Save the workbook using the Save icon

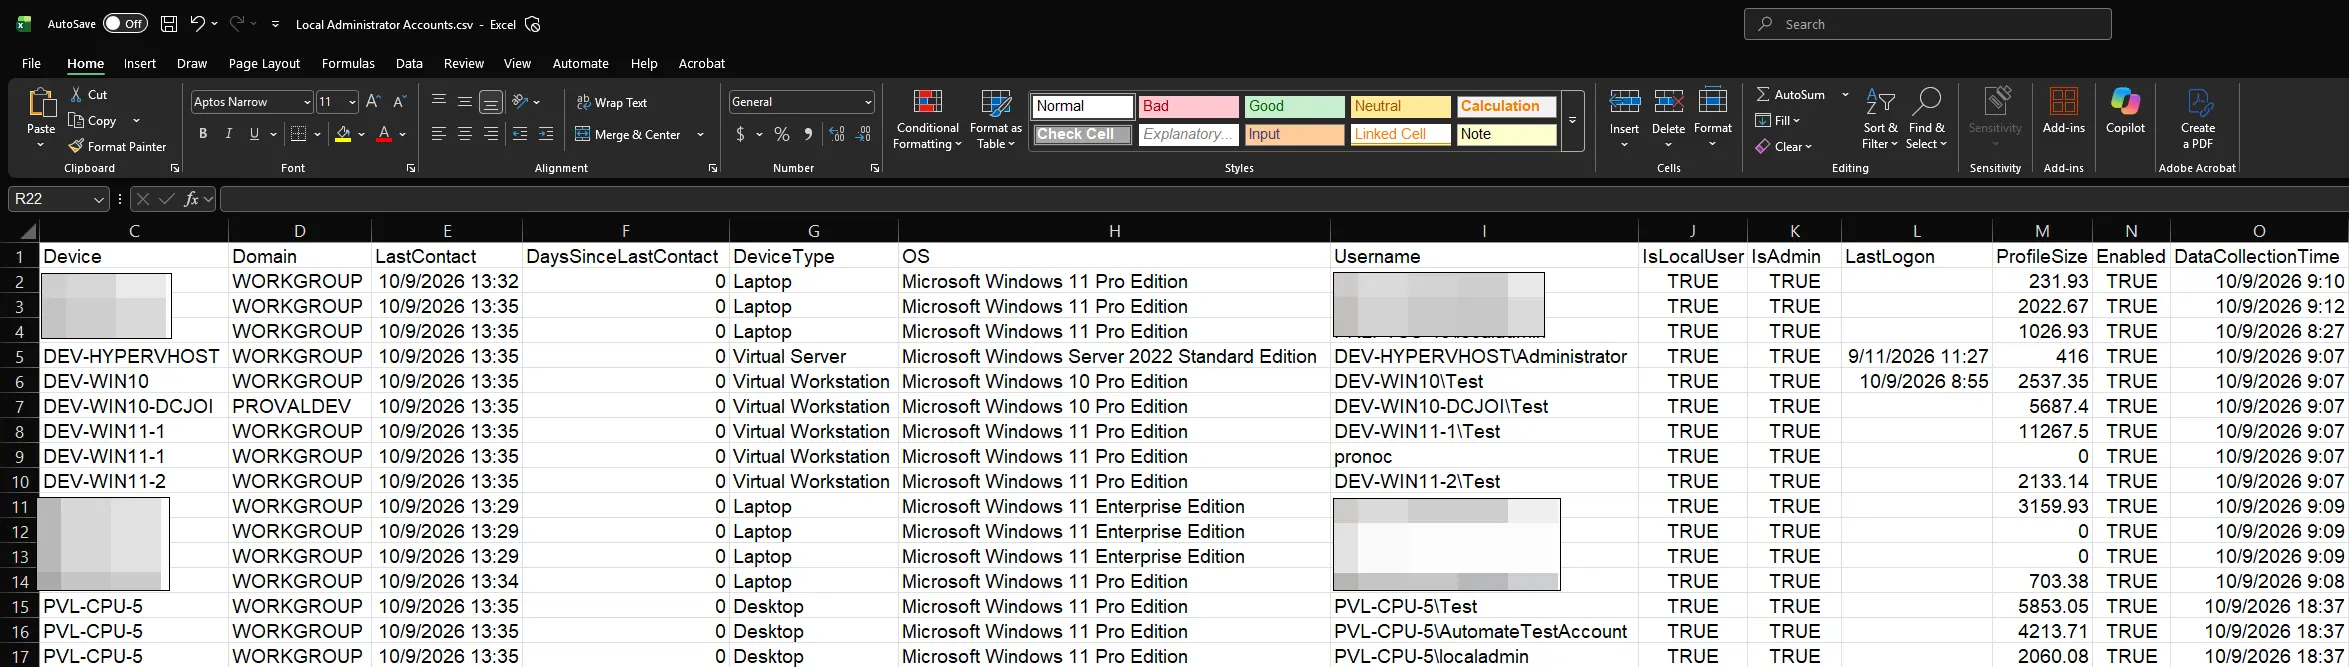point(169,24)
